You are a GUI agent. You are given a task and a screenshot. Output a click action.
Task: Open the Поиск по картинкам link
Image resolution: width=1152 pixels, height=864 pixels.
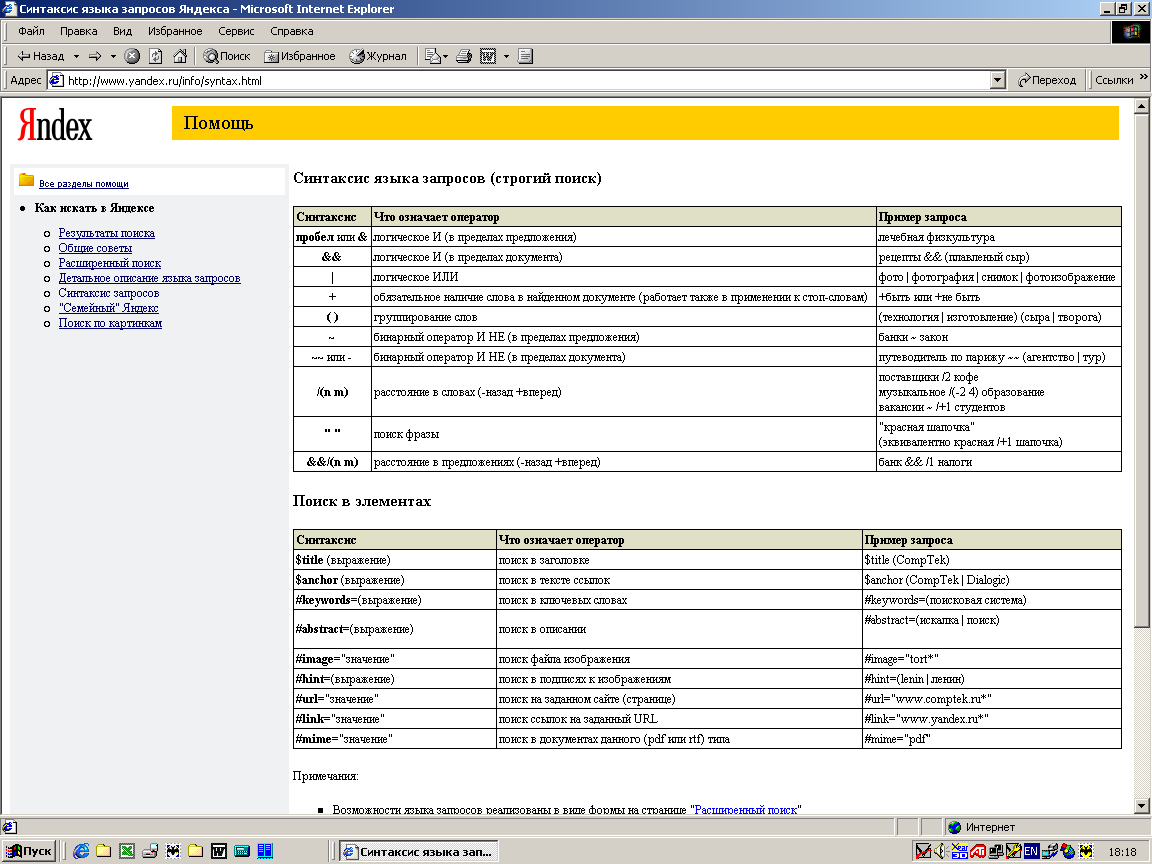tap(110, 323)
